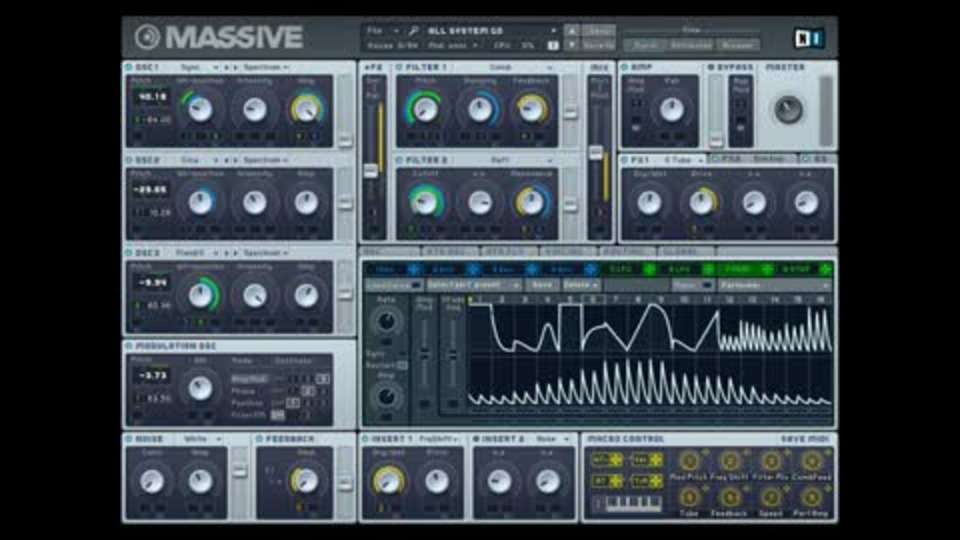This screenshot has height=540, width=960.
Task: Click the Speed macro knob
Action: pos(771,497)
